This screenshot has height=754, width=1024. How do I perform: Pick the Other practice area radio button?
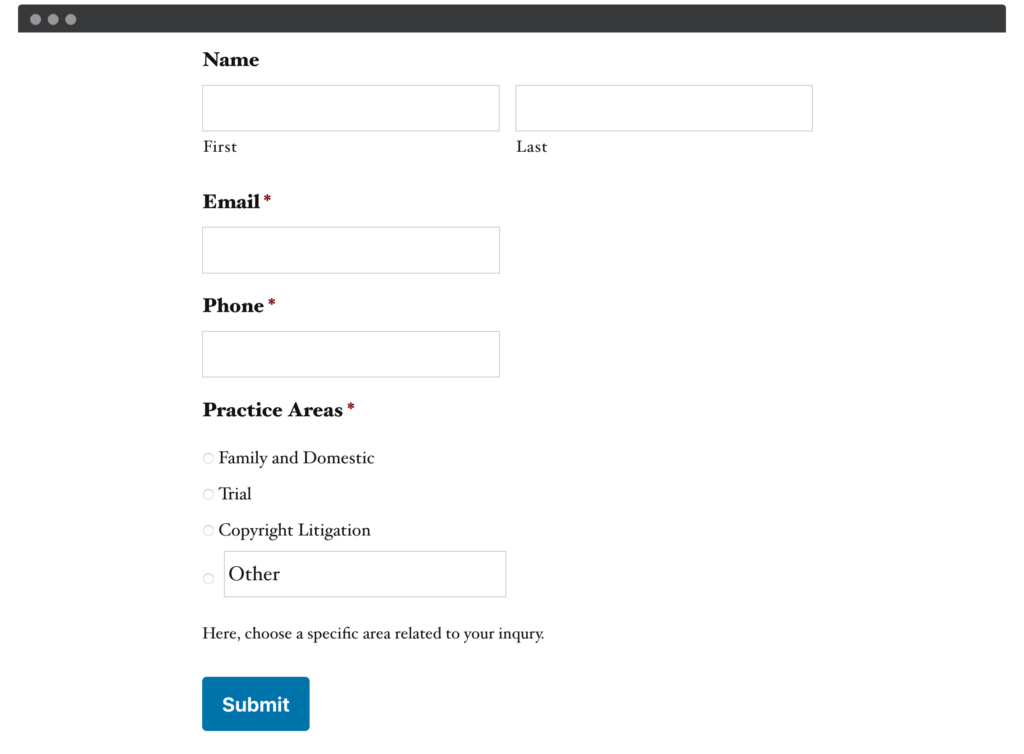coord(208,578)
